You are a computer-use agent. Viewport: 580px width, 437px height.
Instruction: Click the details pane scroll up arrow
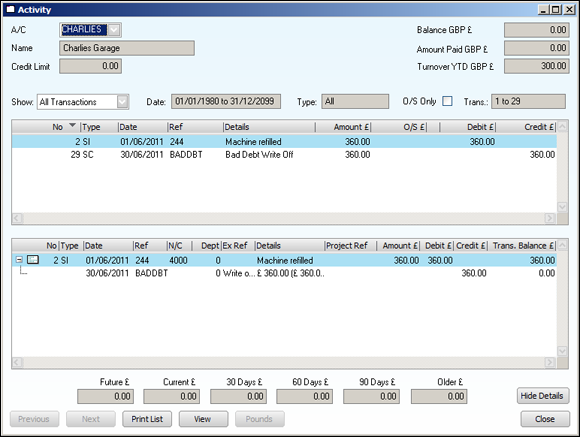click(562, 245)
